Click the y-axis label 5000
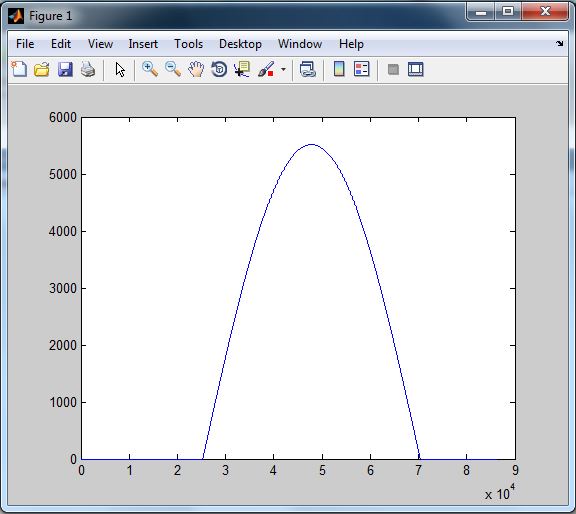Screen dimensions: 576x514 tap(63, 175)
